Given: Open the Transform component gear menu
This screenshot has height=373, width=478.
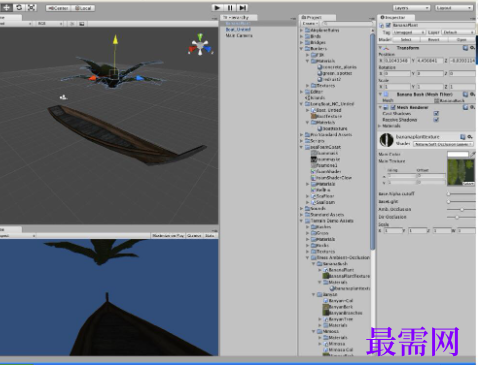Looking at the screenshot, I should pyautogui.click(x=473, y=48).
